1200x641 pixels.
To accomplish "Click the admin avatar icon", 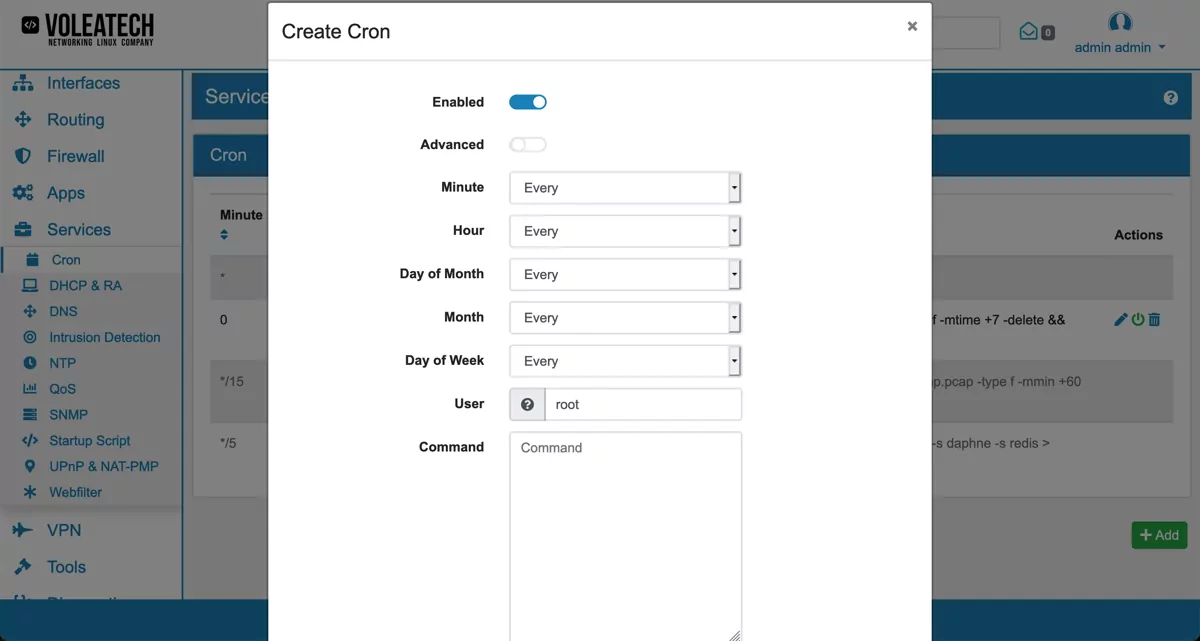I will click(1120, 22).
